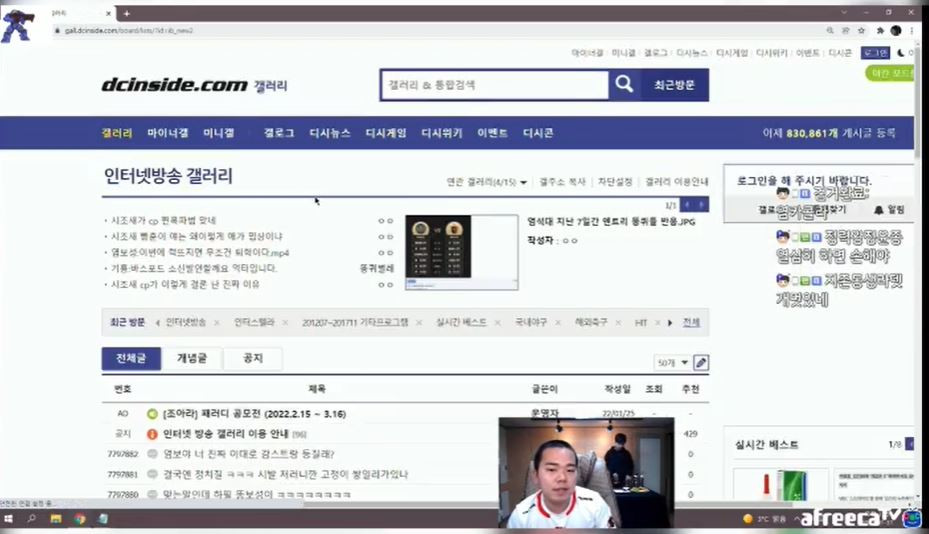Open a new browser tab with plus
Screen dimensions: 929x534
[x=127, y=13]
